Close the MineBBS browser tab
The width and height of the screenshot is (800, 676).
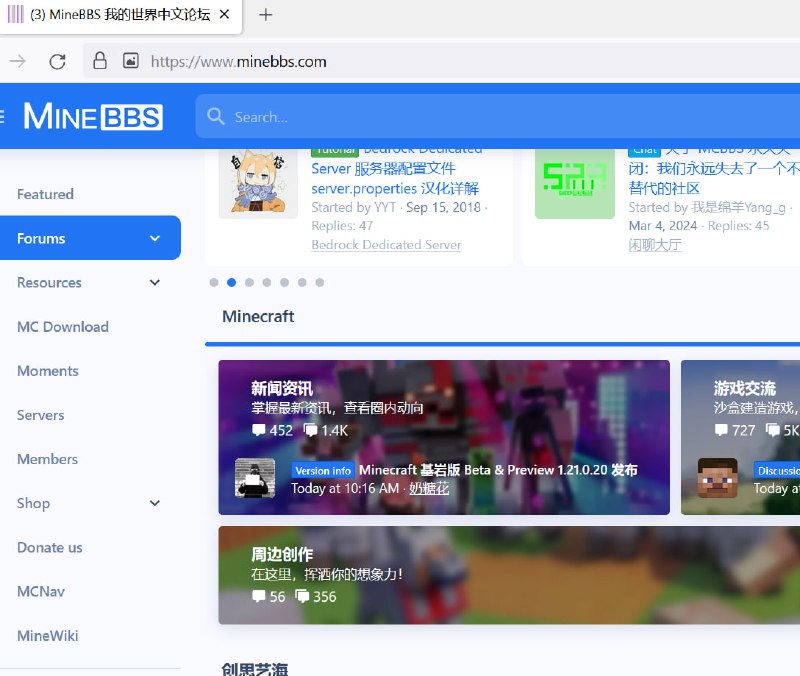224,14
